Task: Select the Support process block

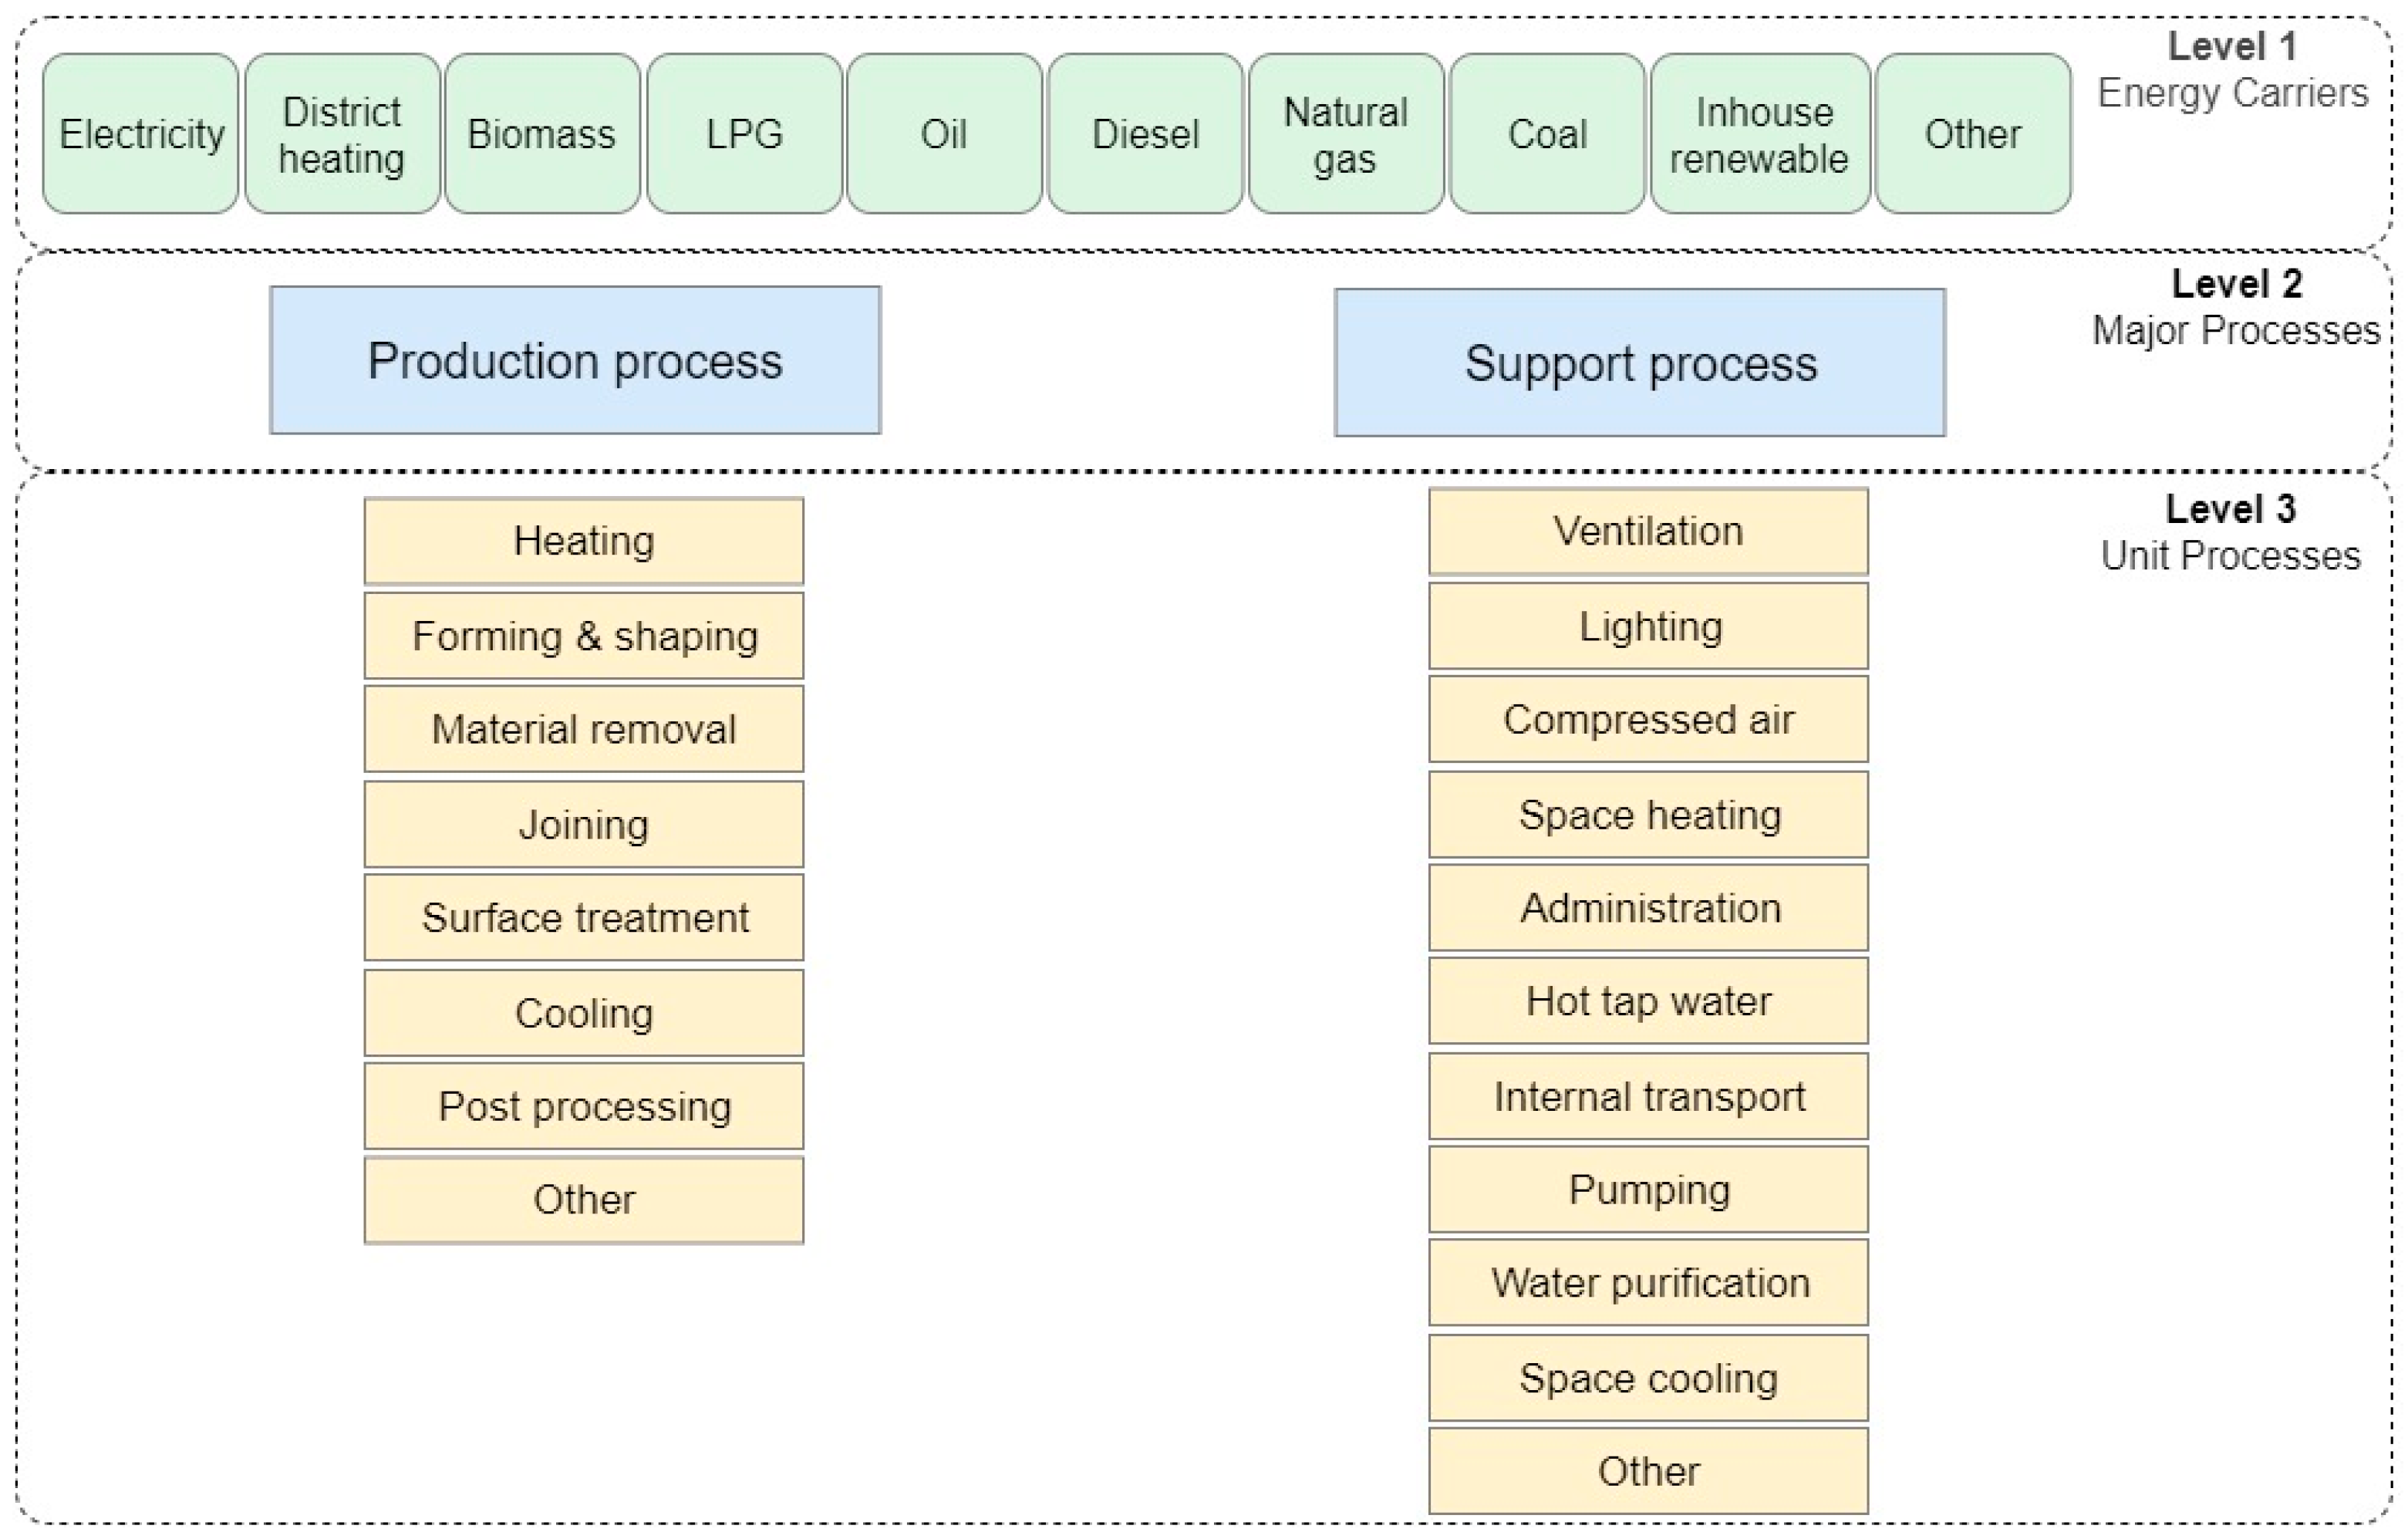Action: tap(1640, 363)
